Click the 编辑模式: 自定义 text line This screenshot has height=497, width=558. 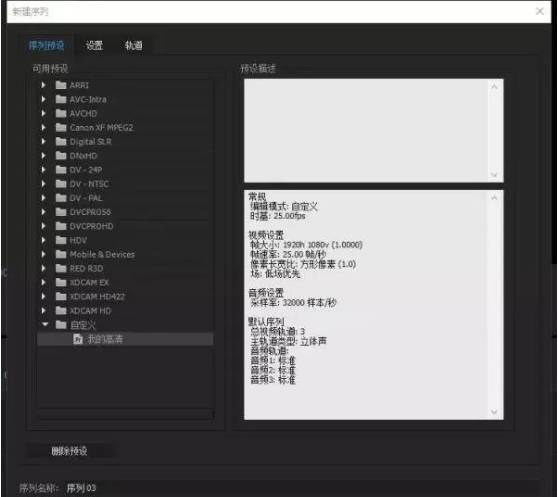284,206
